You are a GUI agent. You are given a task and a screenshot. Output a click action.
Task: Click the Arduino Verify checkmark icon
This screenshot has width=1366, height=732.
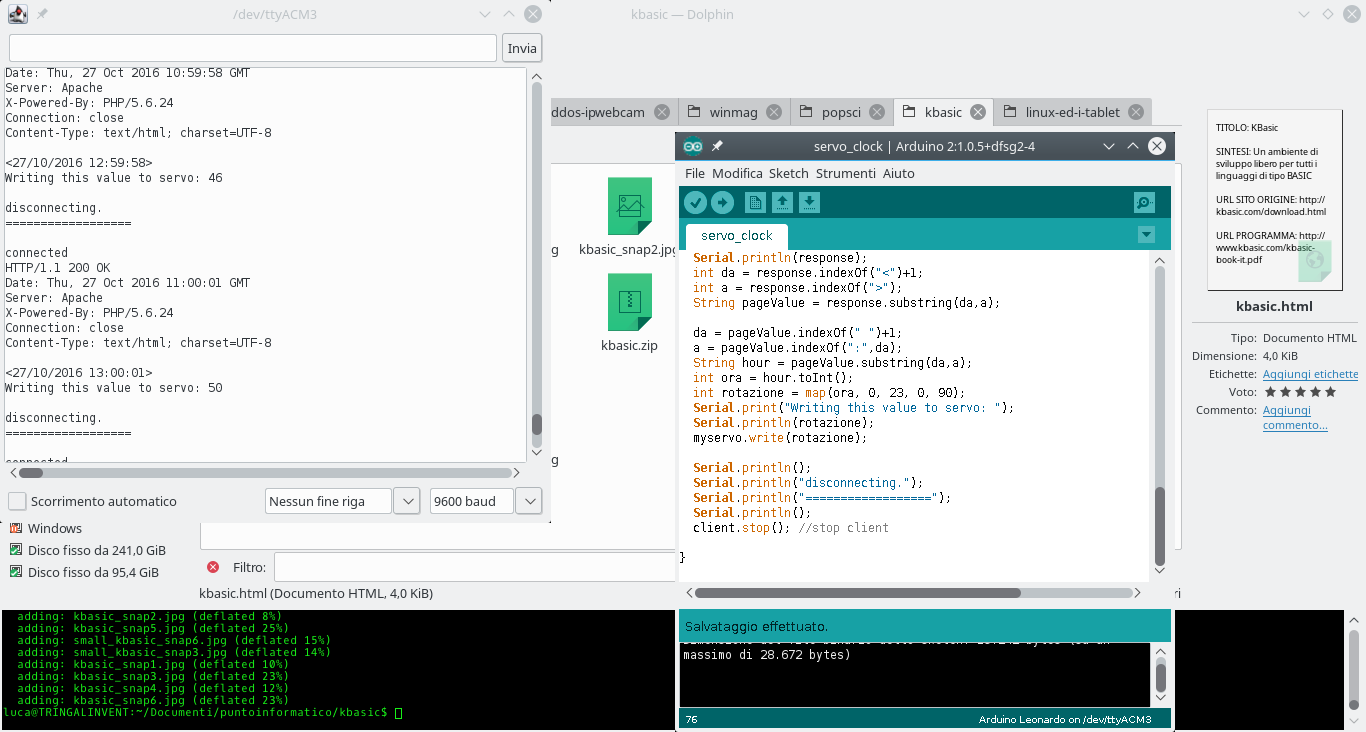695,203
